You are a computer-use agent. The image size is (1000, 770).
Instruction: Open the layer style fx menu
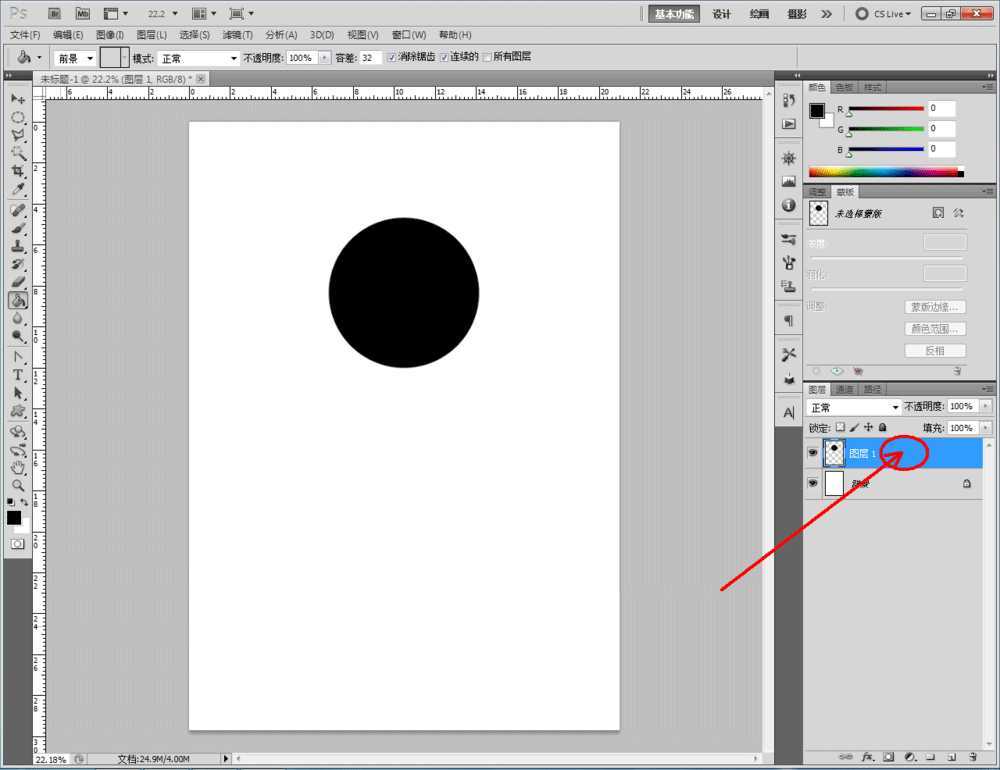868,757
